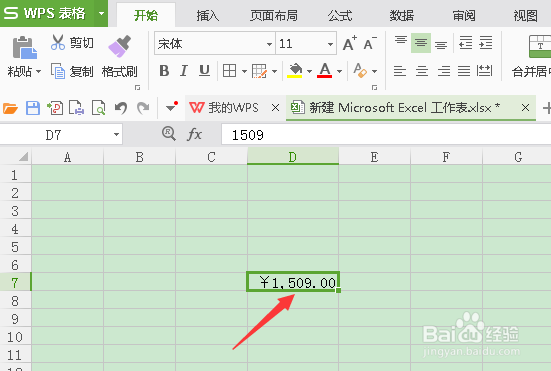The height and width of the screenshot is (371, 551).
Task: Click formula bar showing 1509
Action: tap(386, 135)
